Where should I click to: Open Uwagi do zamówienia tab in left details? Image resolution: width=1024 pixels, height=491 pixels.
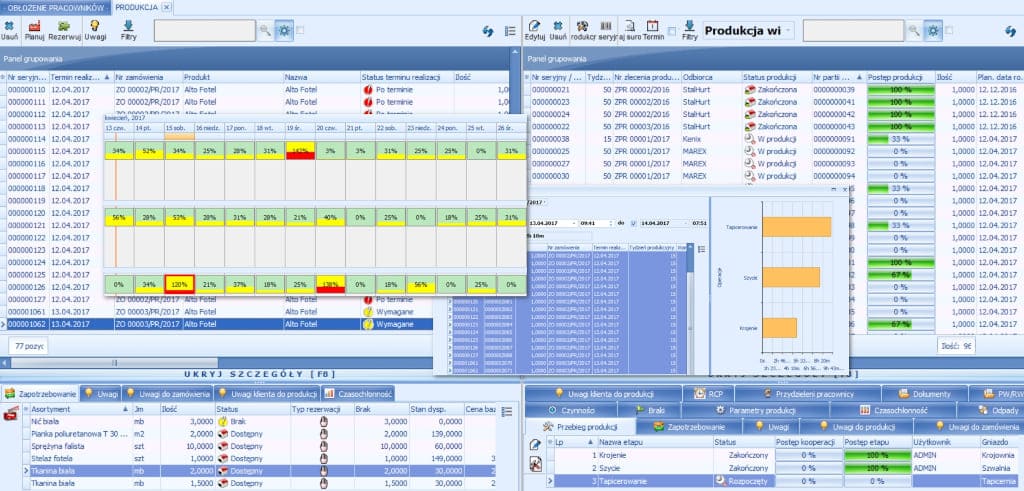pyautogui.click(x=167, y=393)
